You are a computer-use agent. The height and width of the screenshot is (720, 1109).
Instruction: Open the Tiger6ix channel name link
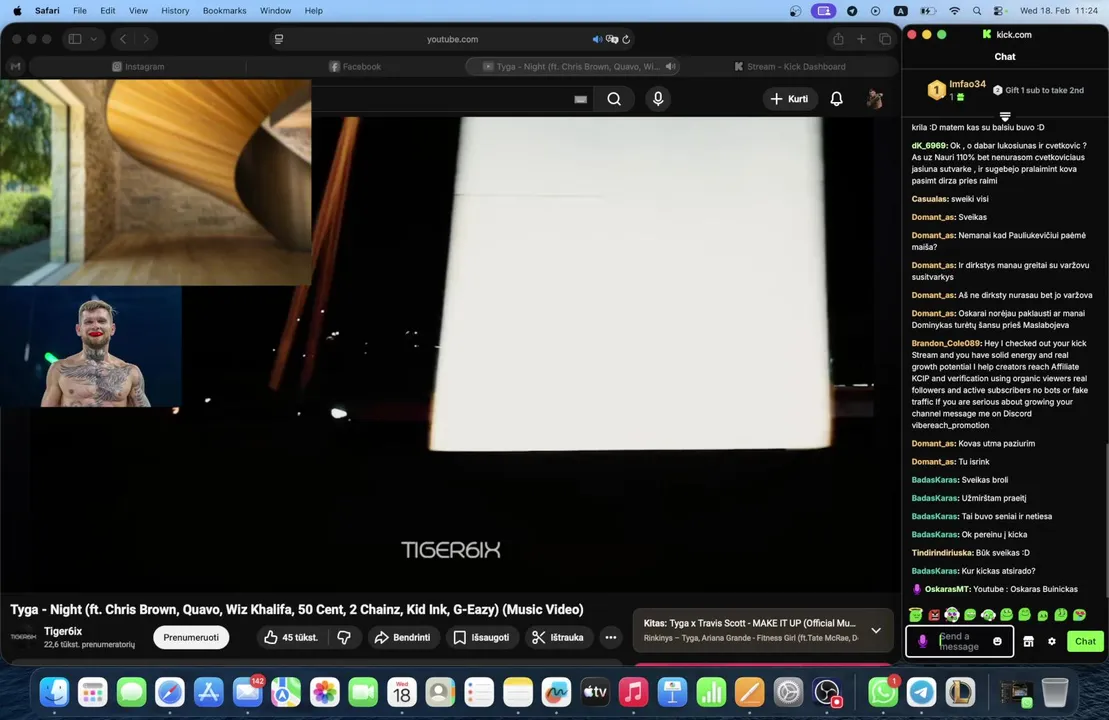pyautogui.click(x=63, y=631)
